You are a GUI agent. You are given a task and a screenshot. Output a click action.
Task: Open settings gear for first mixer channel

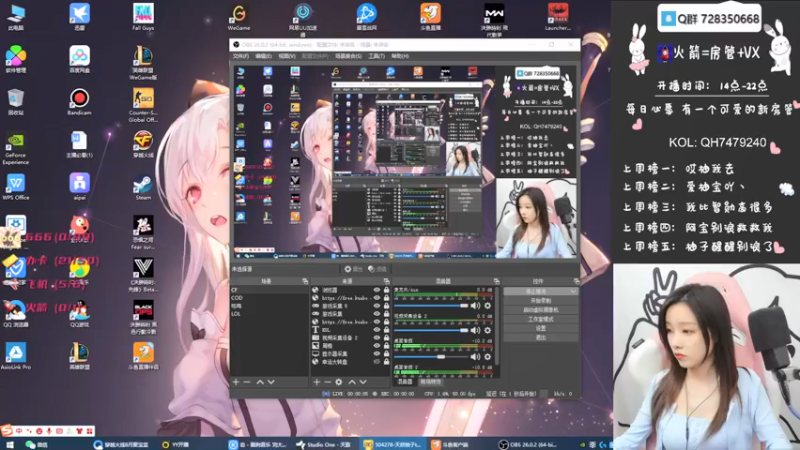[x=487, y=306]
